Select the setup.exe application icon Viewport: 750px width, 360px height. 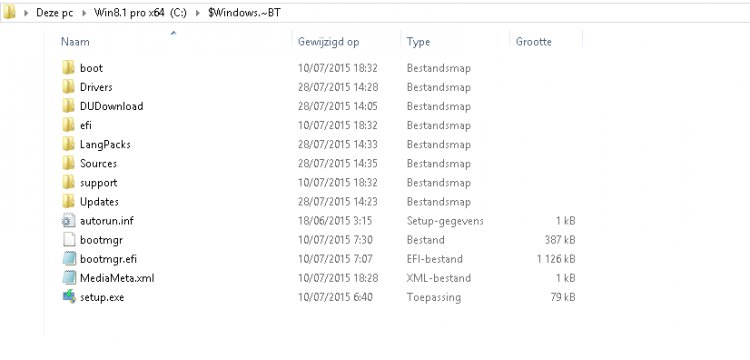point(69,297)
